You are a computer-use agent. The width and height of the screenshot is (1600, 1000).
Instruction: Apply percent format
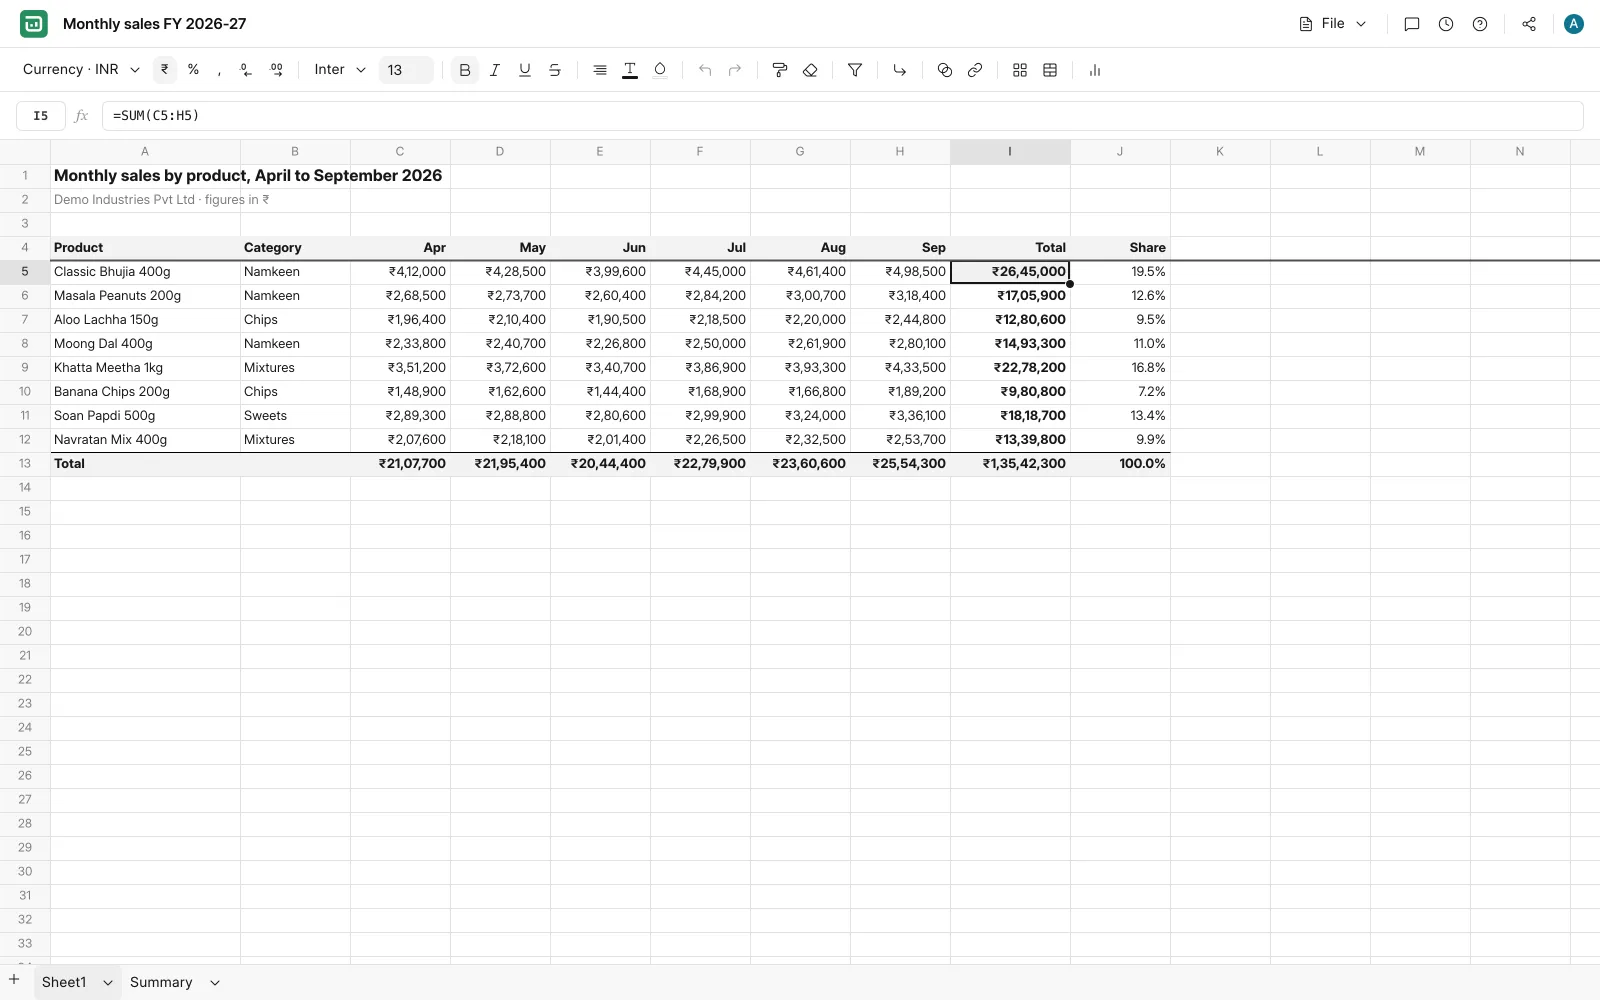(193, 70)
